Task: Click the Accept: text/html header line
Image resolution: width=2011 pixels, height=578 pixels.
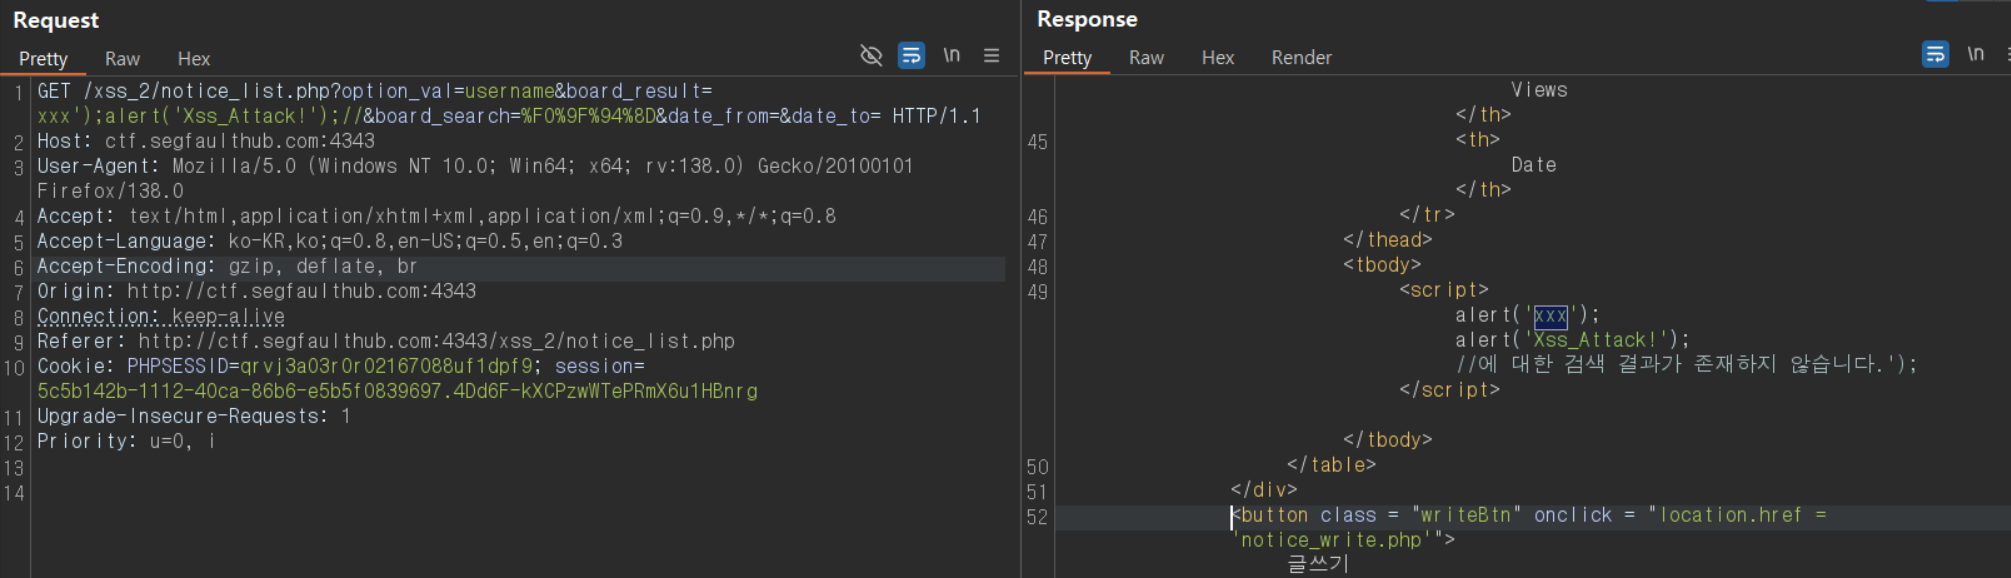Action: 436,216
